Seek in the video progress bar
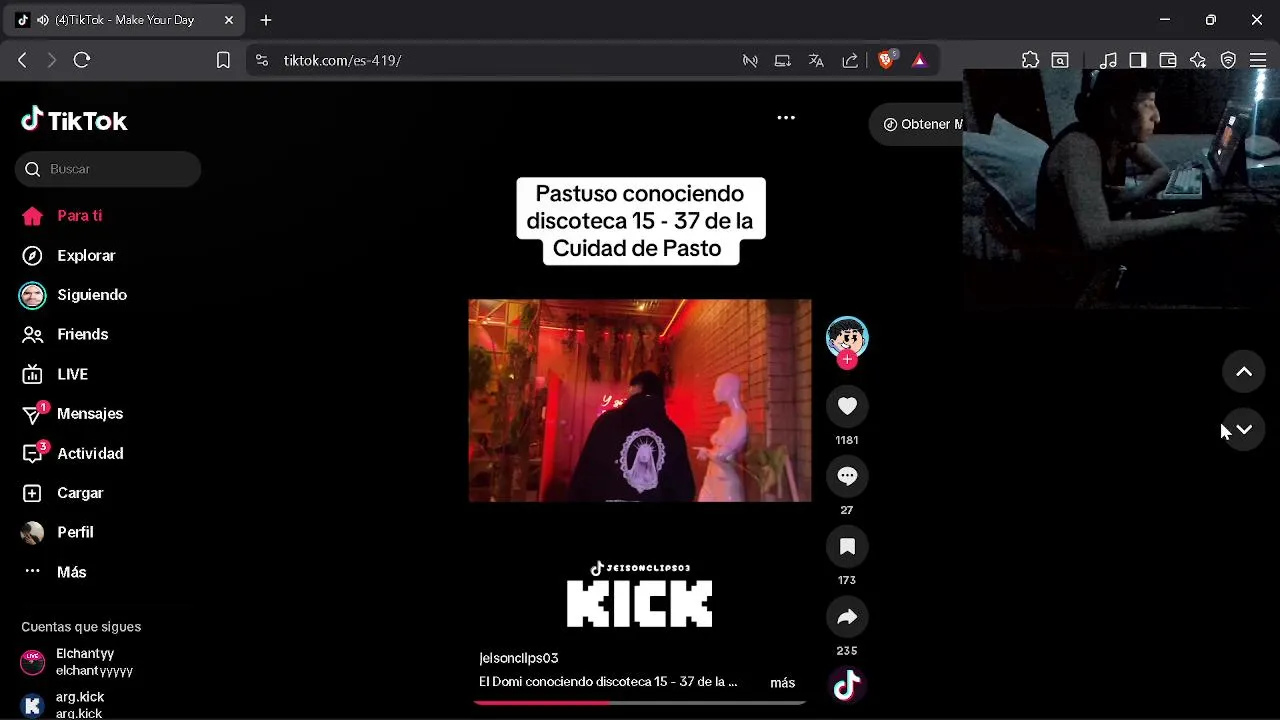 640,703
